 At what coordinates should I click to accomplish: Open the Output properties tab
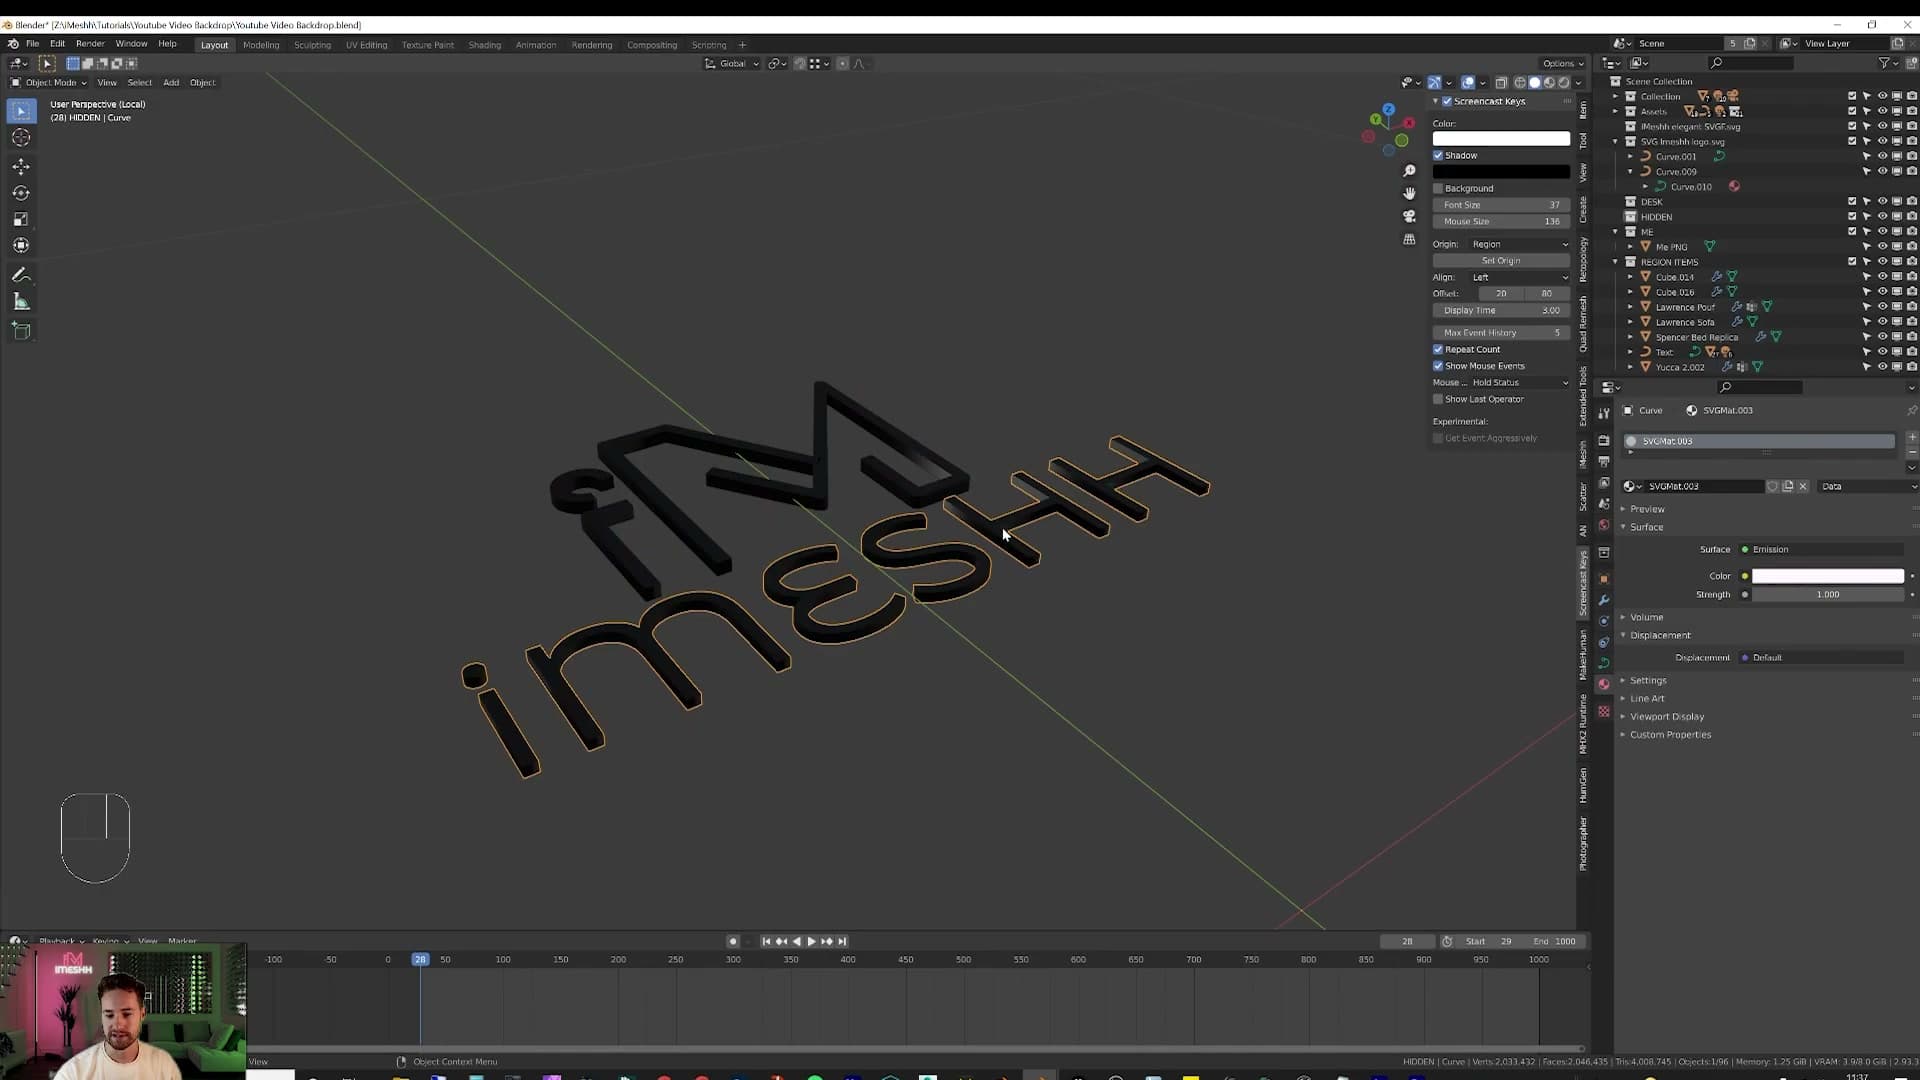pyautogui.click(x=1604, y=461)
